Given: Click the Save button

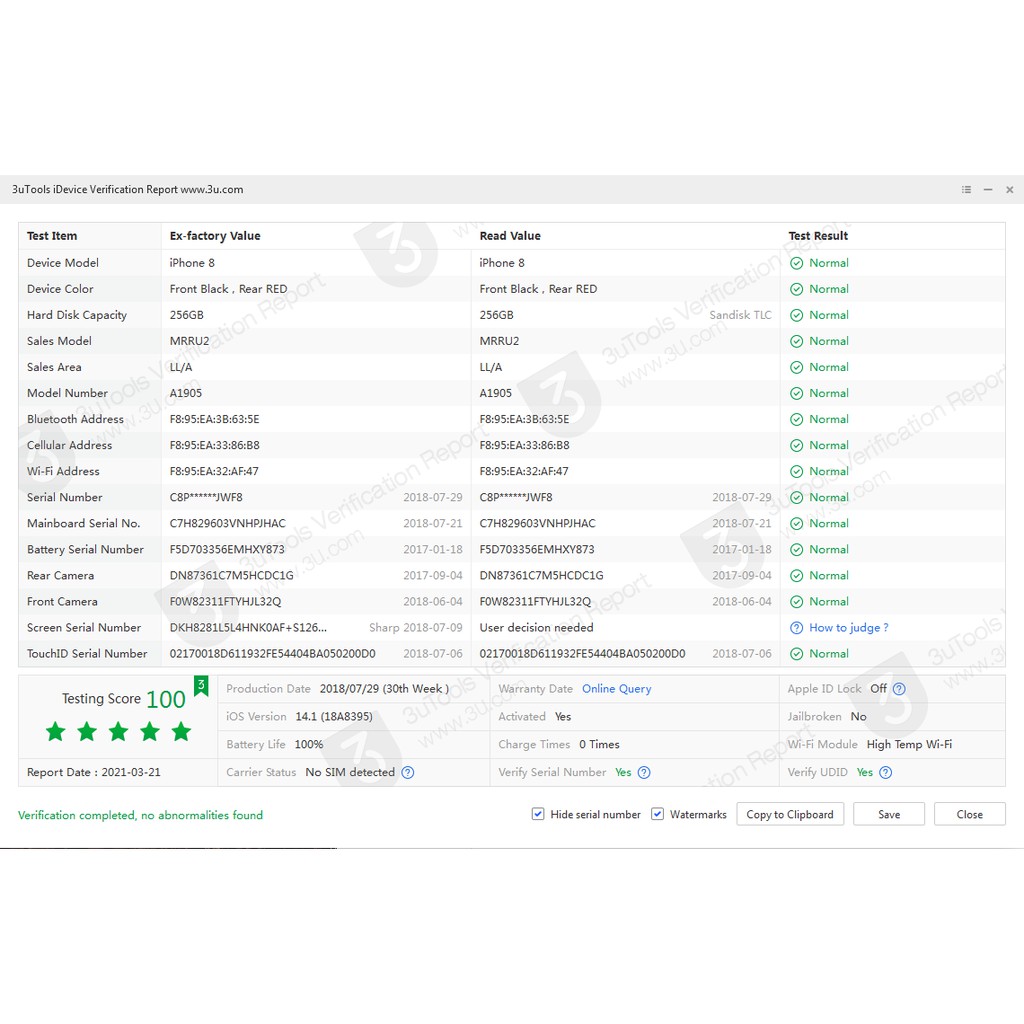Looking at the screenshot, I should click(888, 814).
